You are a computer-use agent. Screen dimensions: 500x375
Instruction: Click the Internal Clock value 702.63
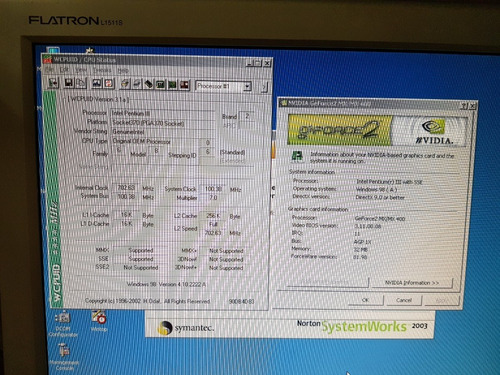coord(126,188)
